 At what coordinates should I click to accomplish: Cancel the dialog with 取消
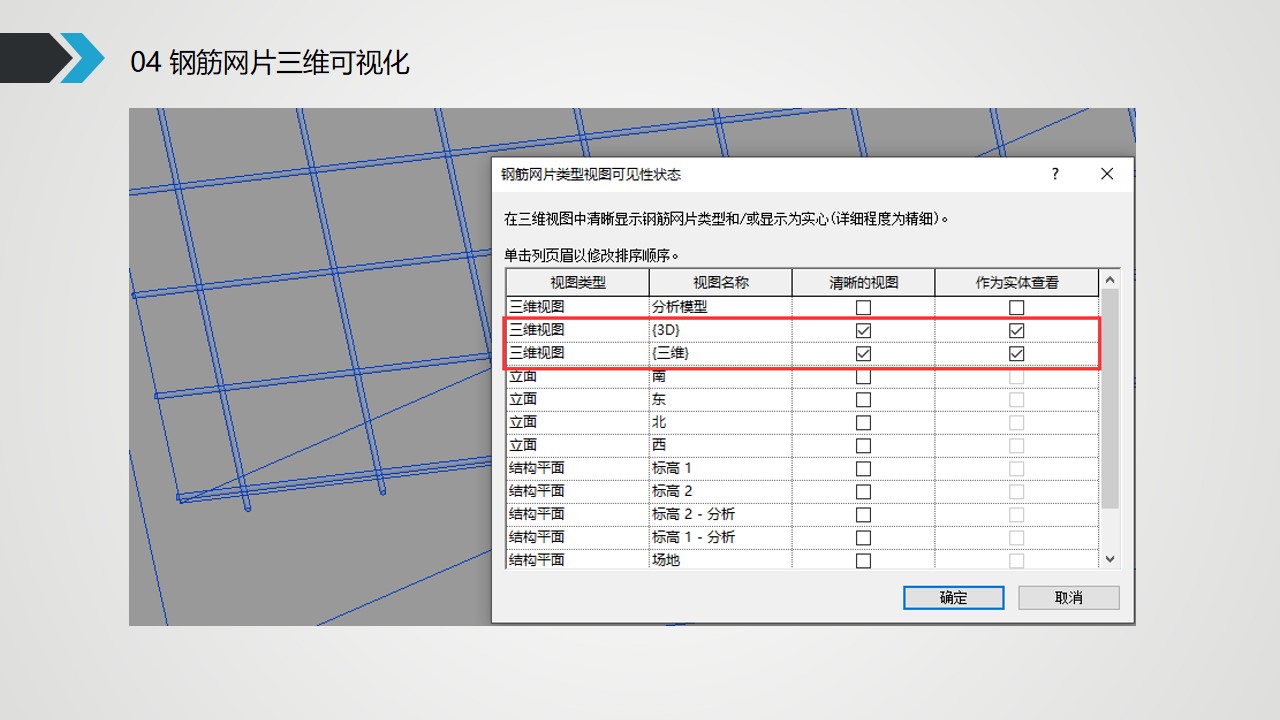[x=1069, y=597]
